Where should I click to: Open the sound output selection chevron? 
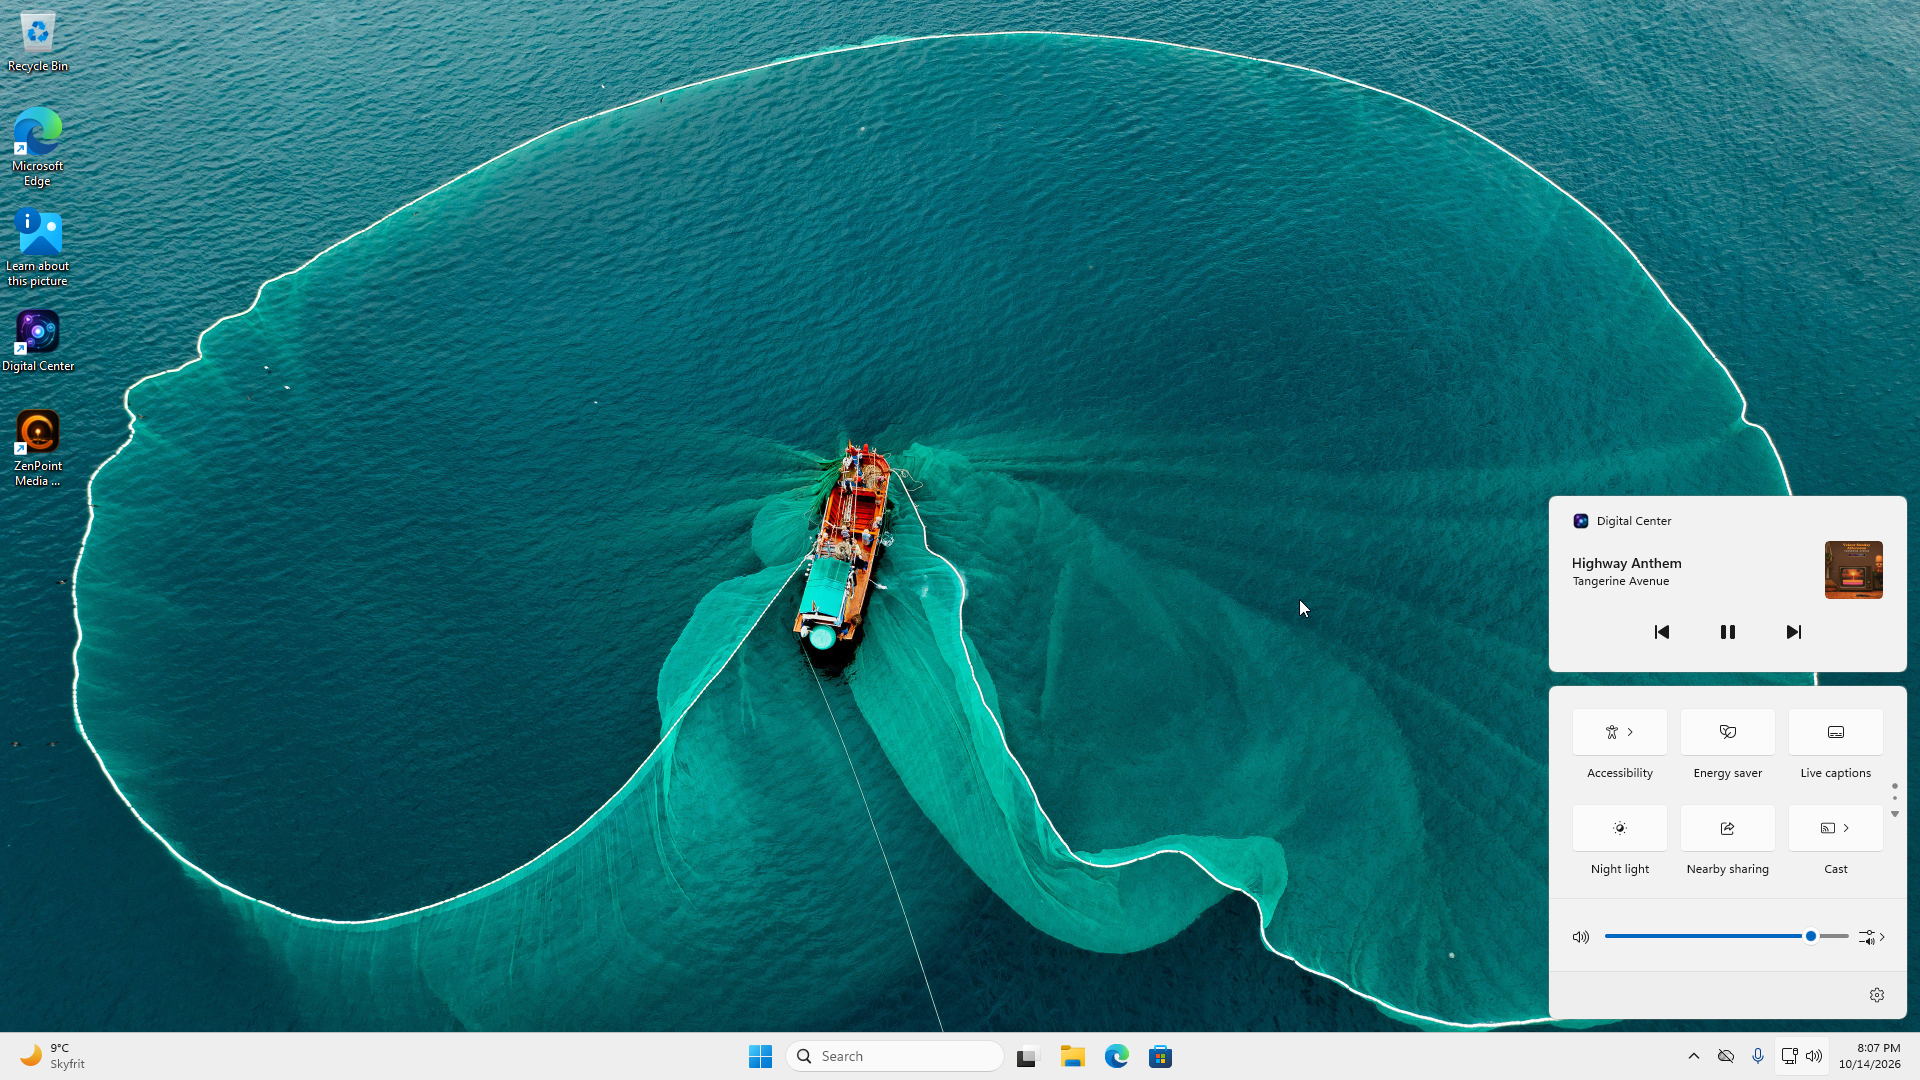tap(1872, 937)
